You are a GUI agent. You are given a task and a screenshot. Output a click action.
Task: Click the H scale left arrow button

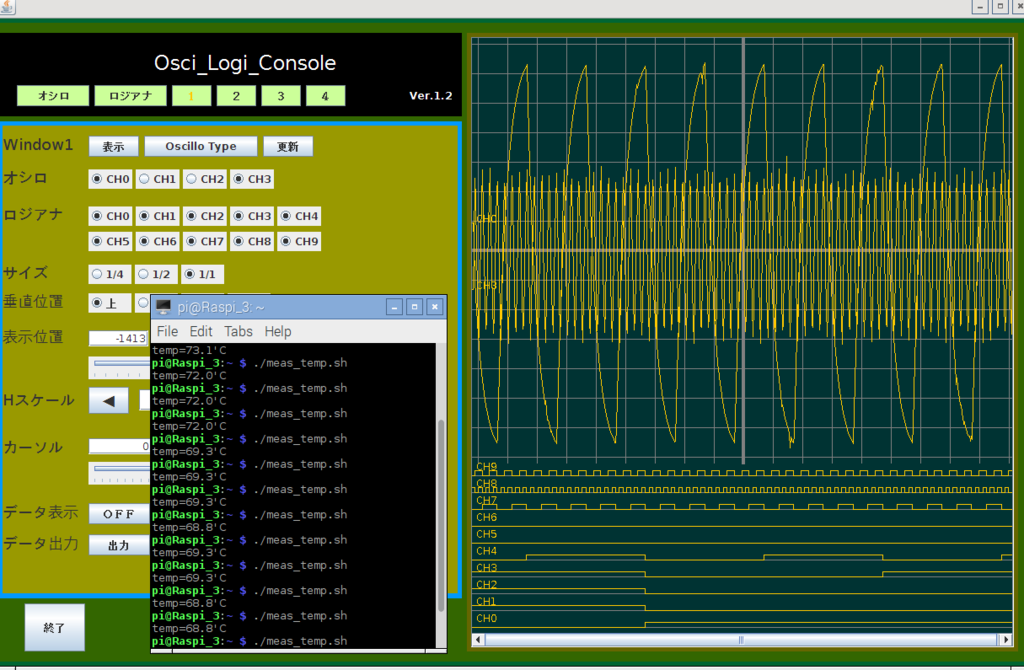108,400
